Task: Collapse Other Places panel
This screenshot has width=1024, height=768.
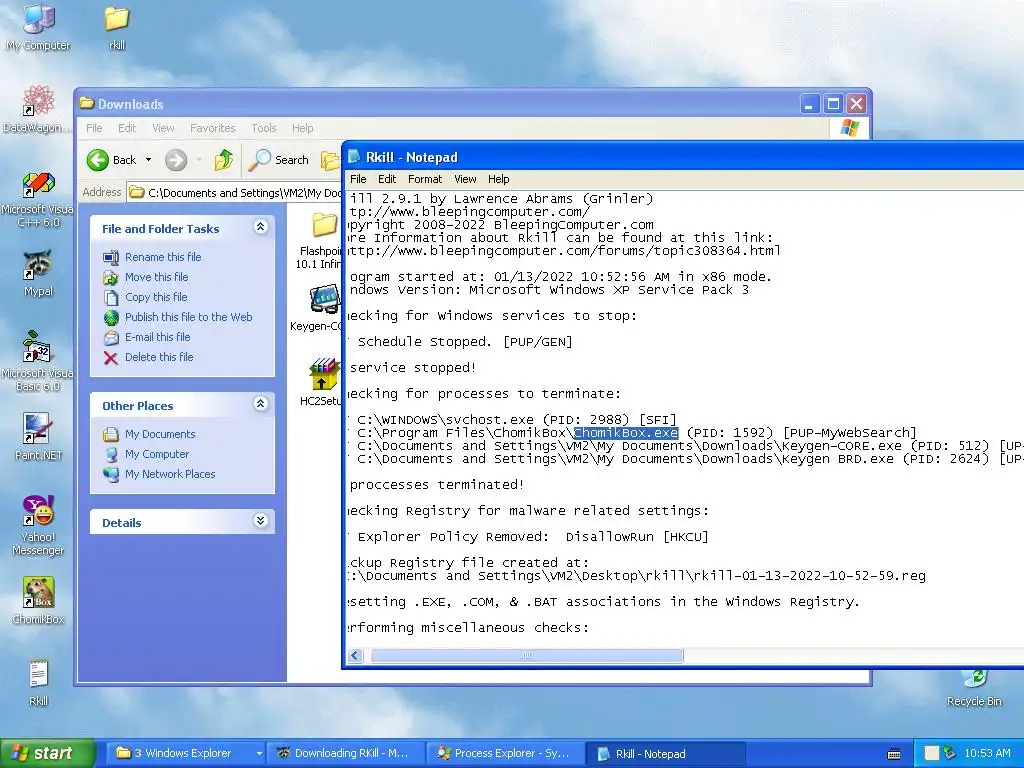Action: [x=261, y=404]
